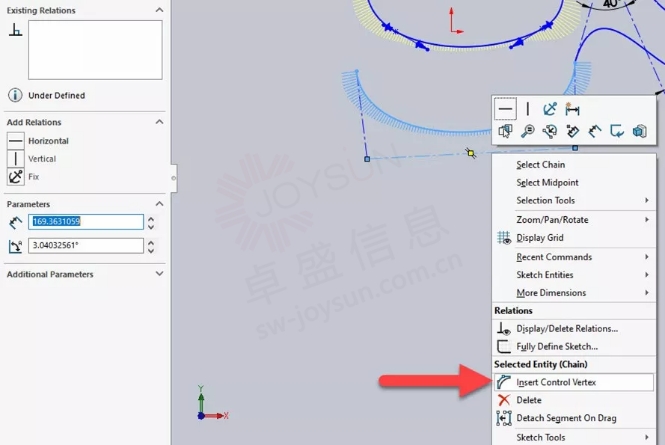Open the Selection Tools submenu arrow
Viewport: 665px width, 445px height.
click(647, 200)
